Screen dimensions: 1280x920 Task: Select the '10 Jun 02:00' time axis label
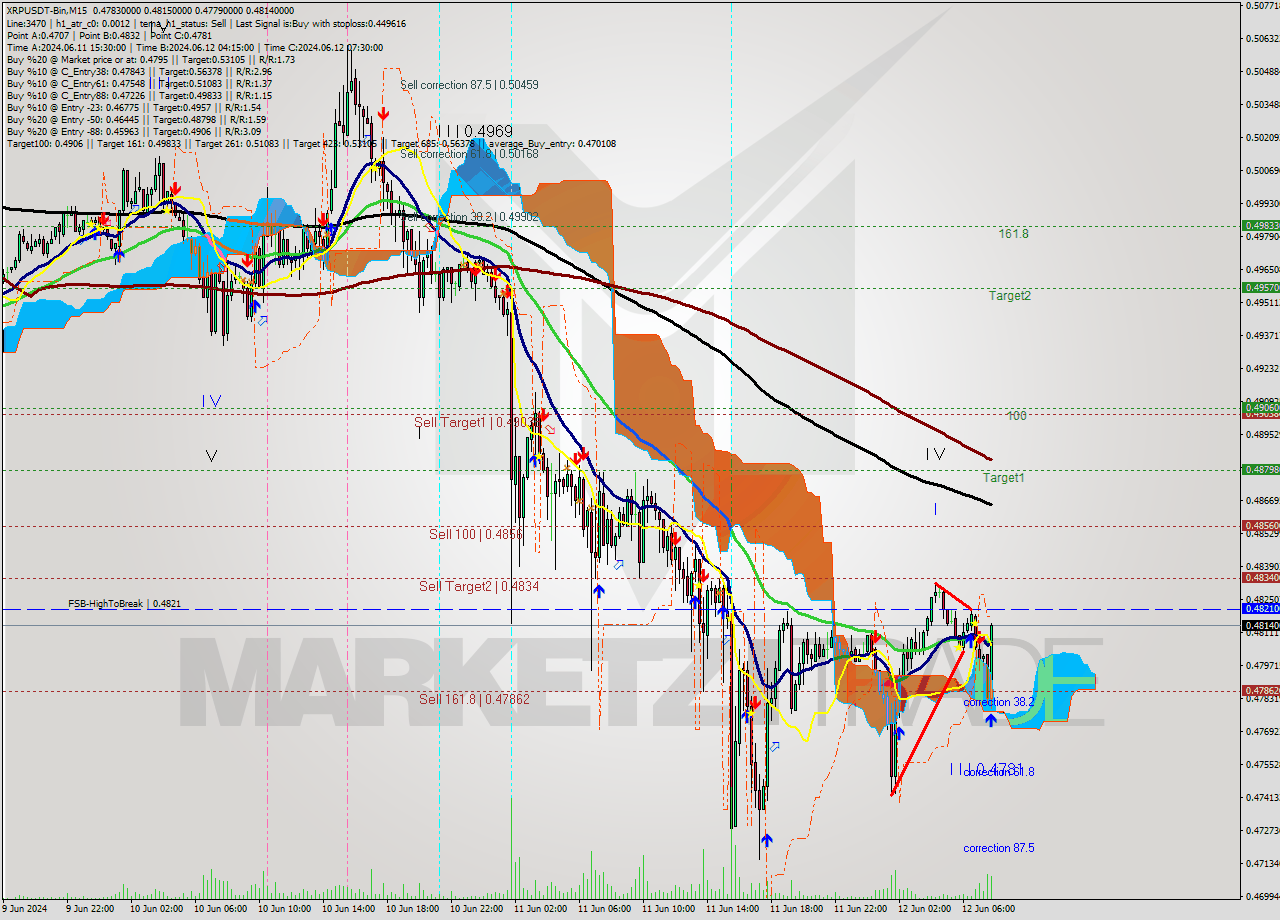click(x=155, y=909)
